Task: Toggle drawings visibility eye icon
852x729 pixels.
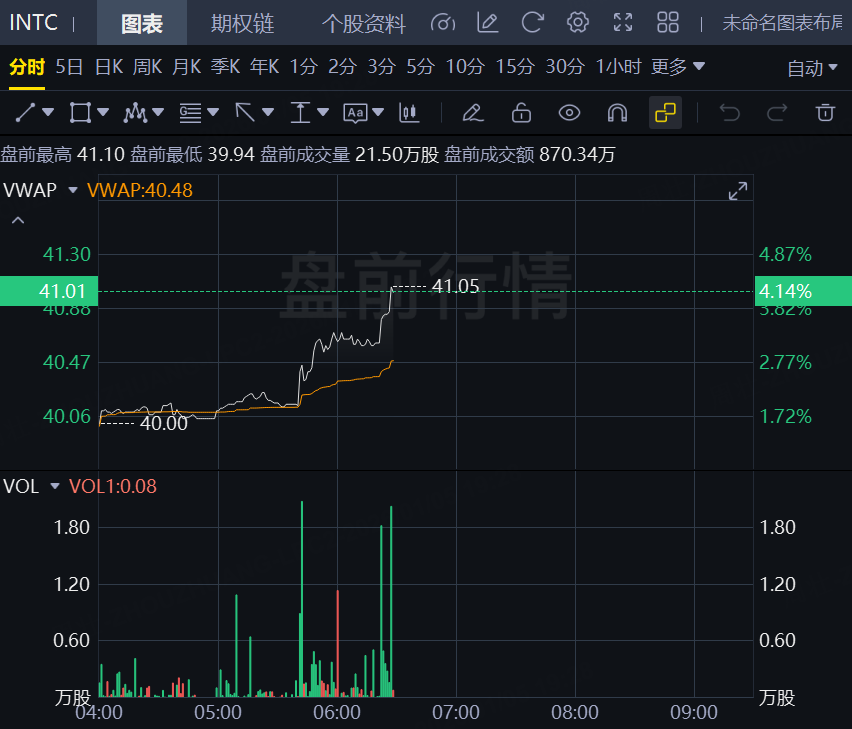Action: click(x=569, y=112)
